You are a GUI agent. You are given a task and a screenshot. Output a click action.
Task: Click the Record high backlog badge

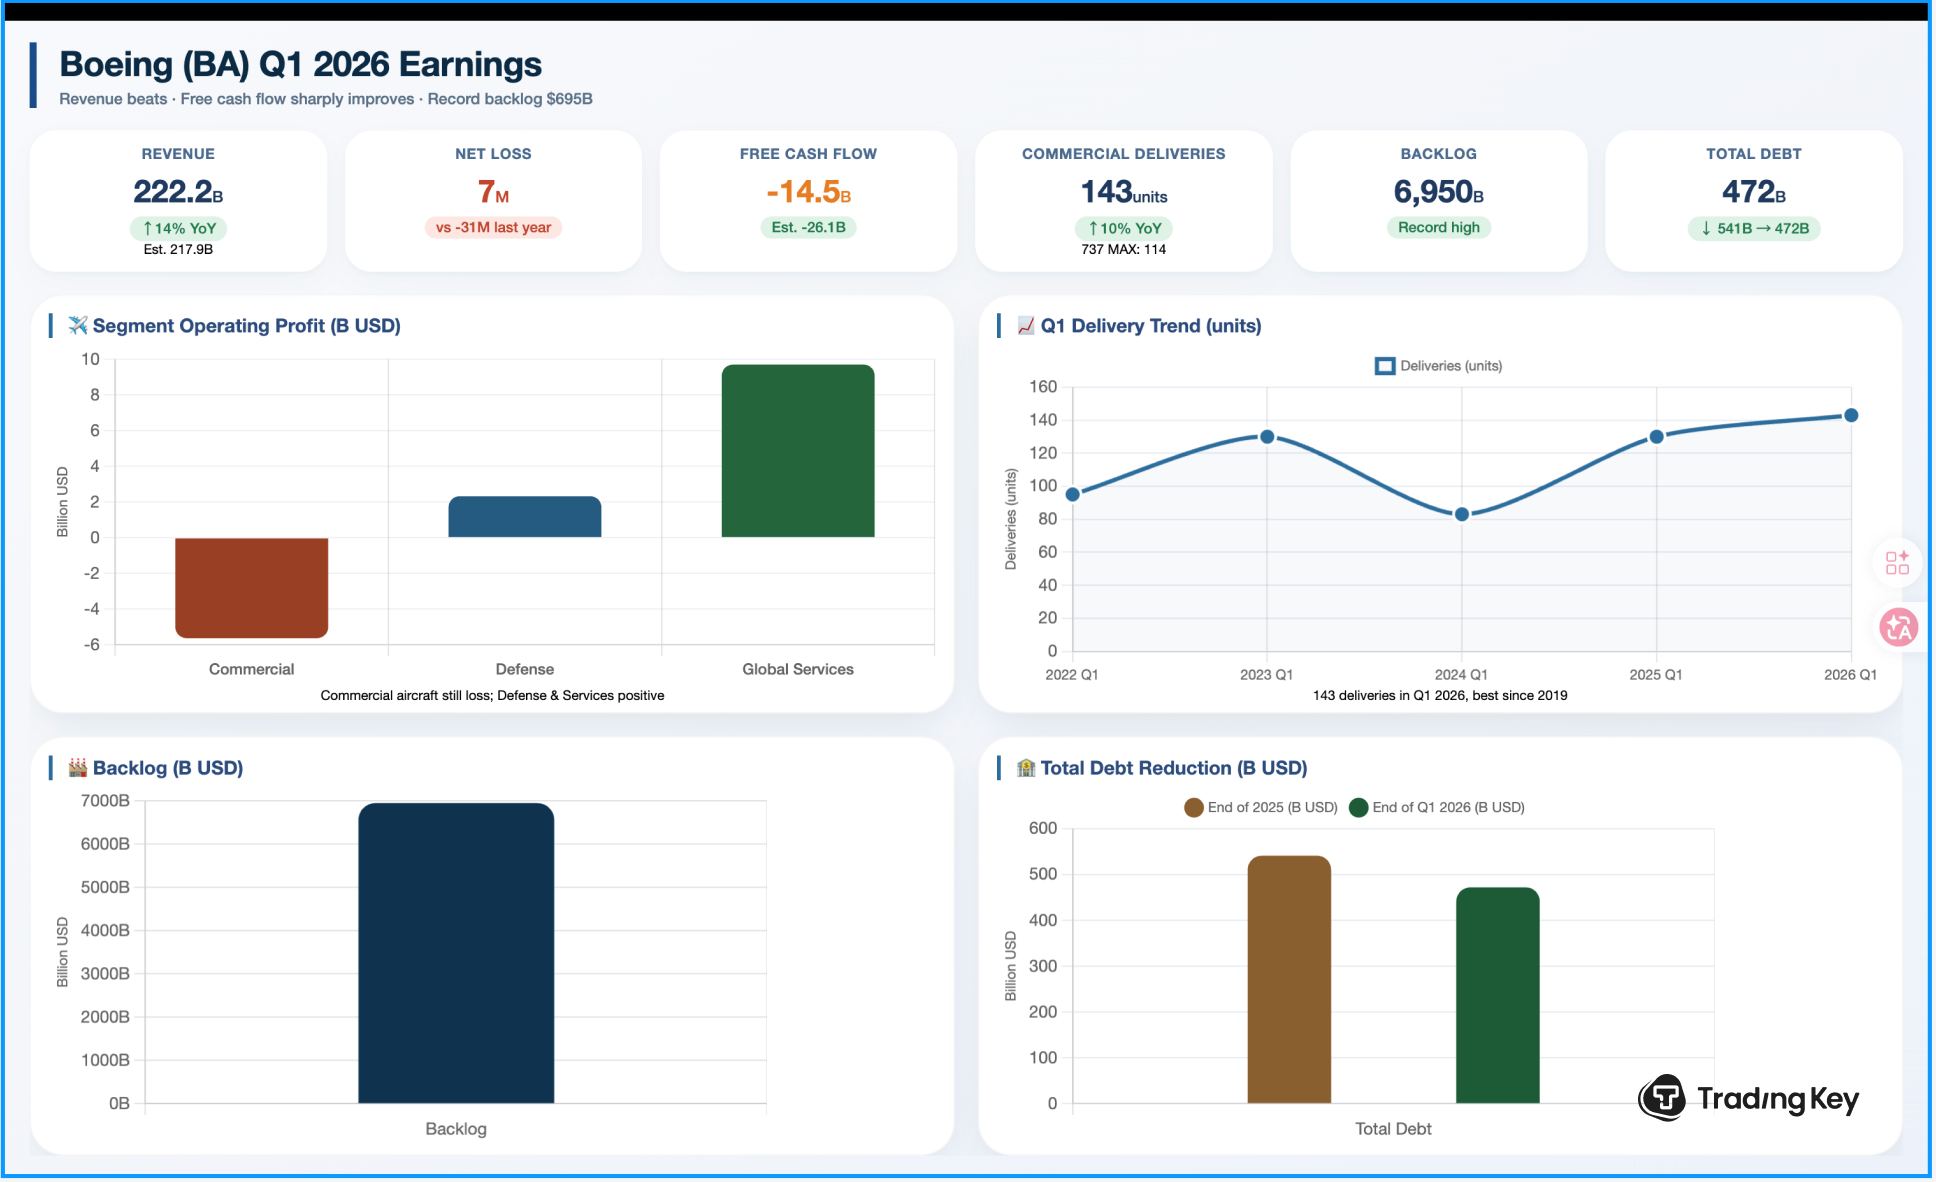[x=1438, y=228]
